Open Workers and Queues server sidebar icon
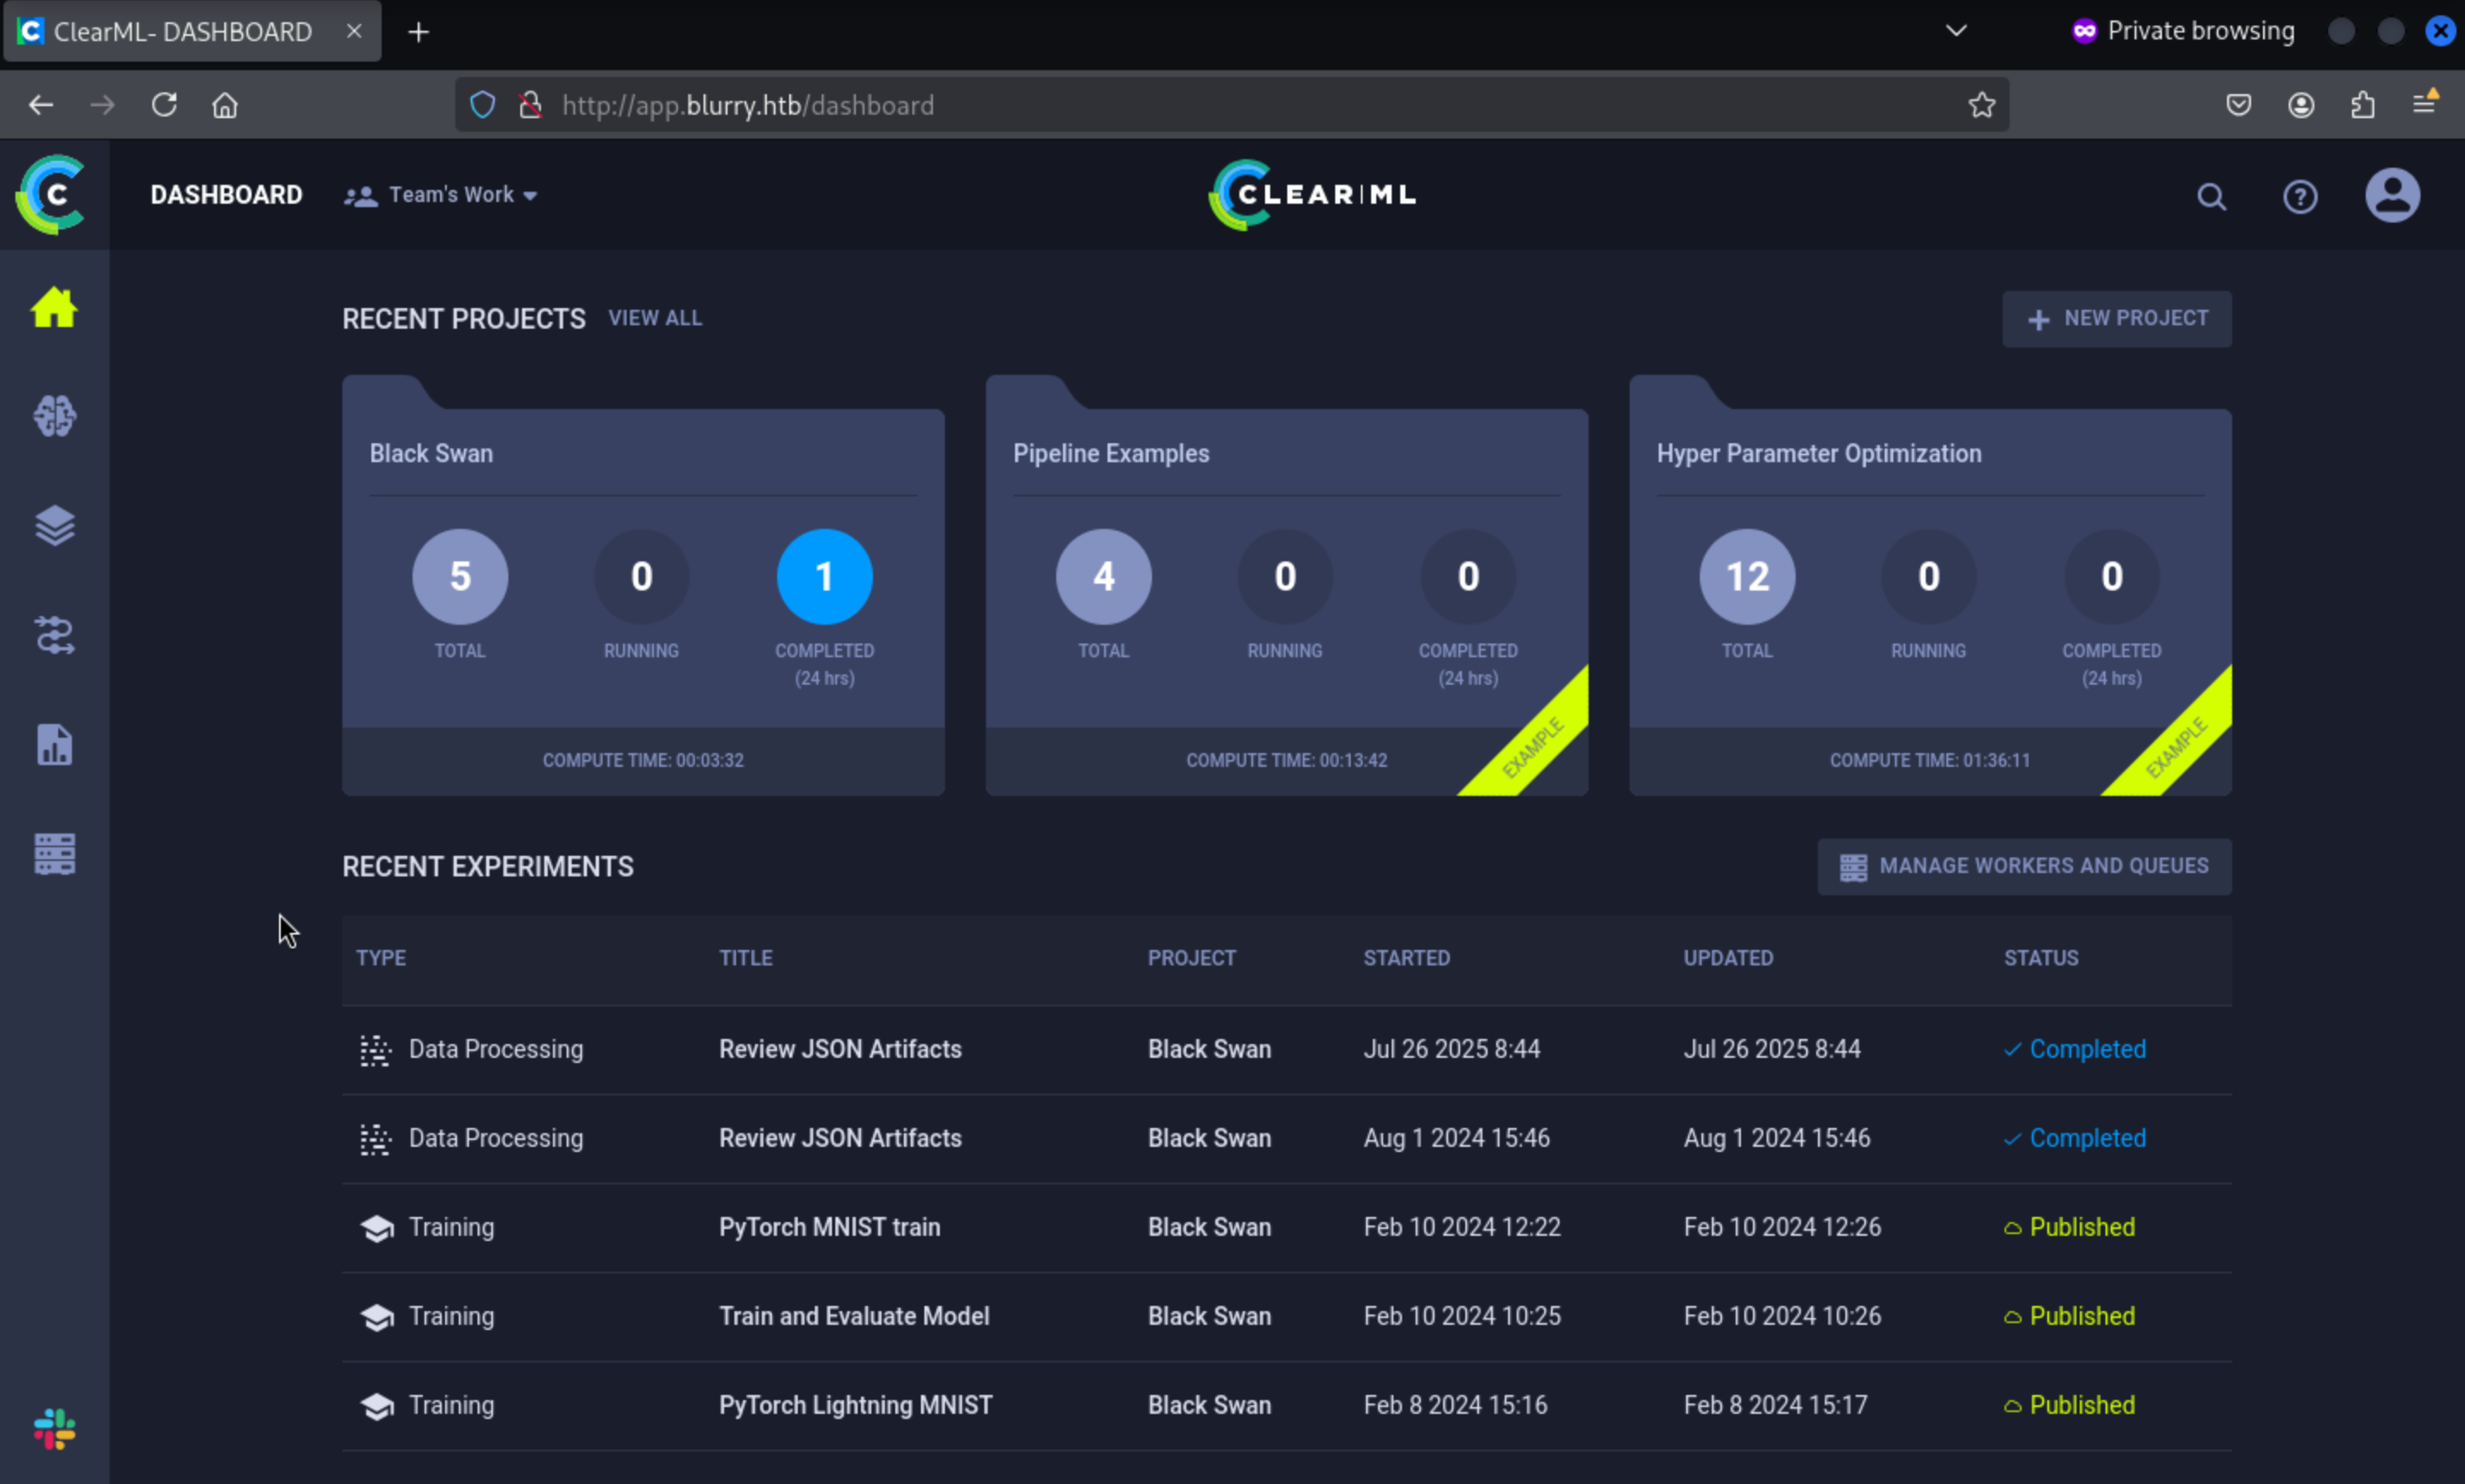The width and height of the screenshot is (2465, 1484). pyautogui.click(x=54, y=854)
